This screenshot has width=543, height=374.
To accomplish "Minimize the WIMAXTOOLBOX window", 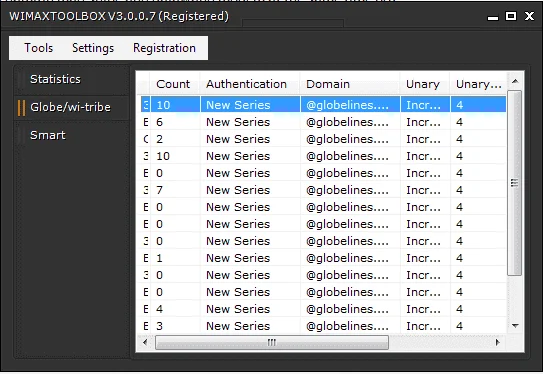I will (492, 17).
